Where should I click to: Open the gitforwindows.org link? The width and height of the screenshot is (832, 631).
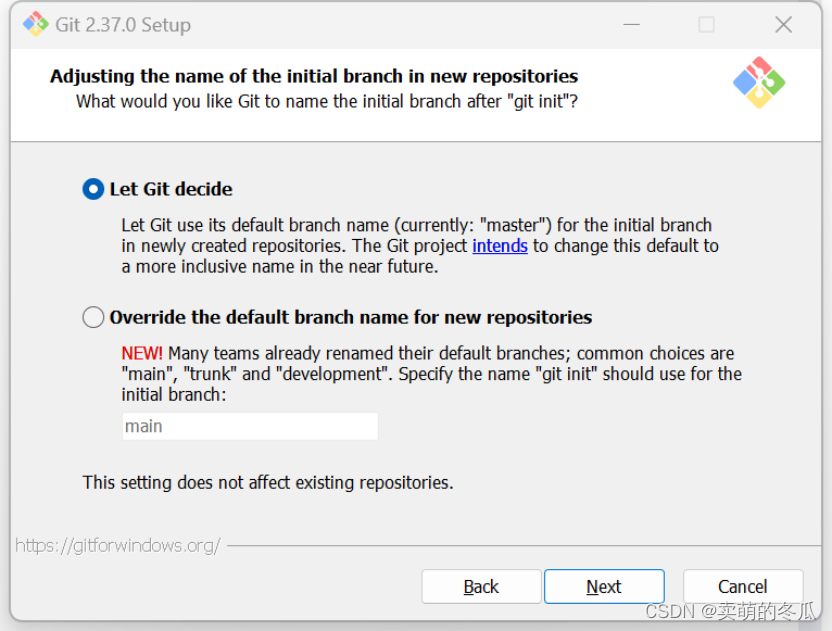pyautogui.click(x=118, y=546)
